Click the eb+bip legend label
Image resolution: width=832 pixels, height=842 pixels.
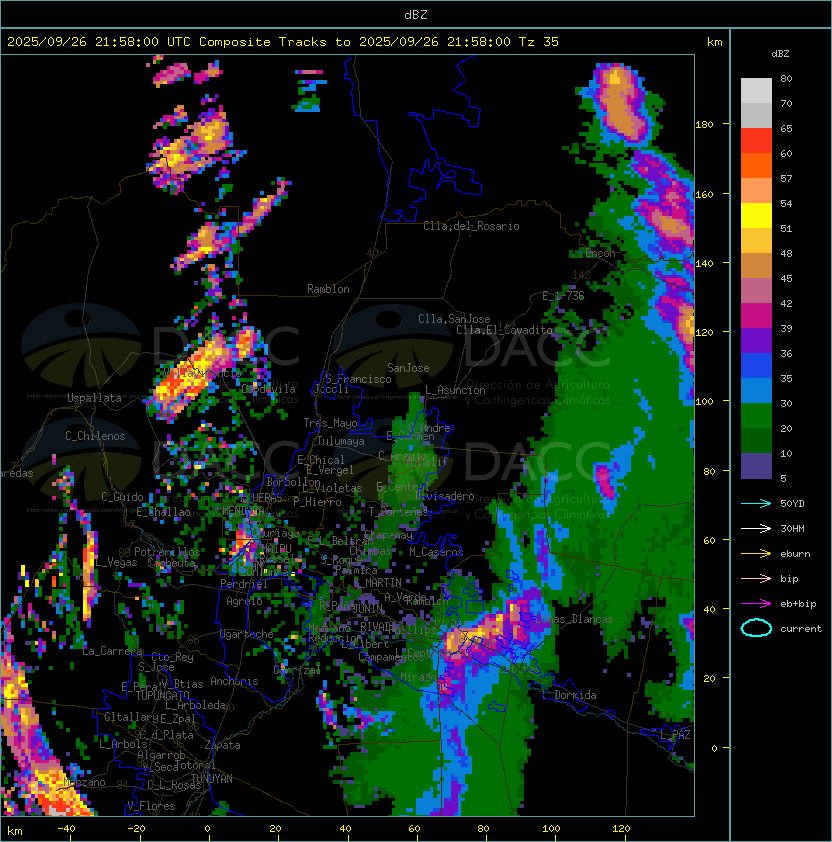pyautogui.click(x=798, y=604)
